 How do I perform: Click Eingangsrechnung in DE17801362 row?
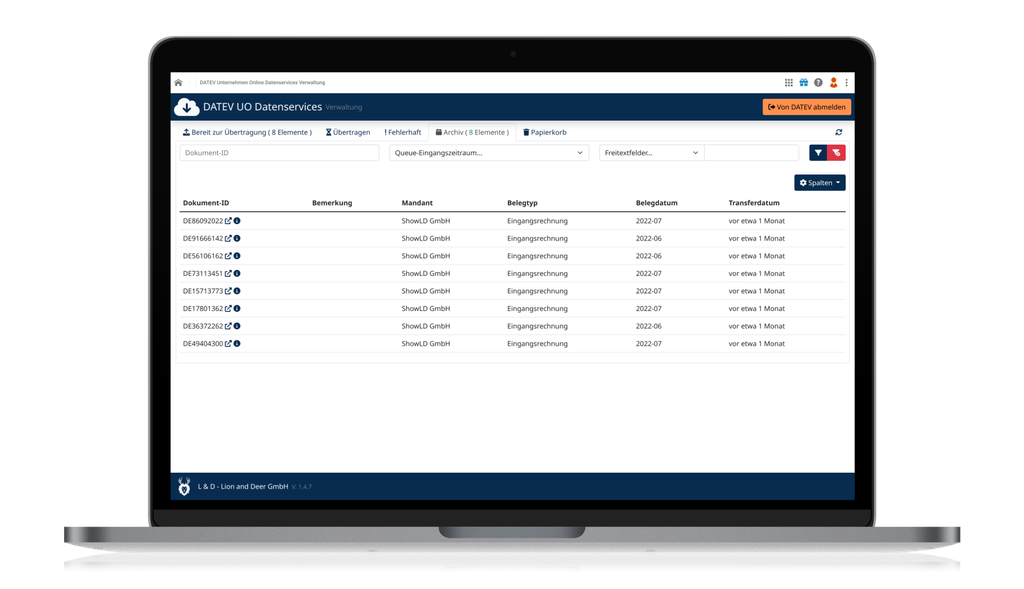click(537, 309)
